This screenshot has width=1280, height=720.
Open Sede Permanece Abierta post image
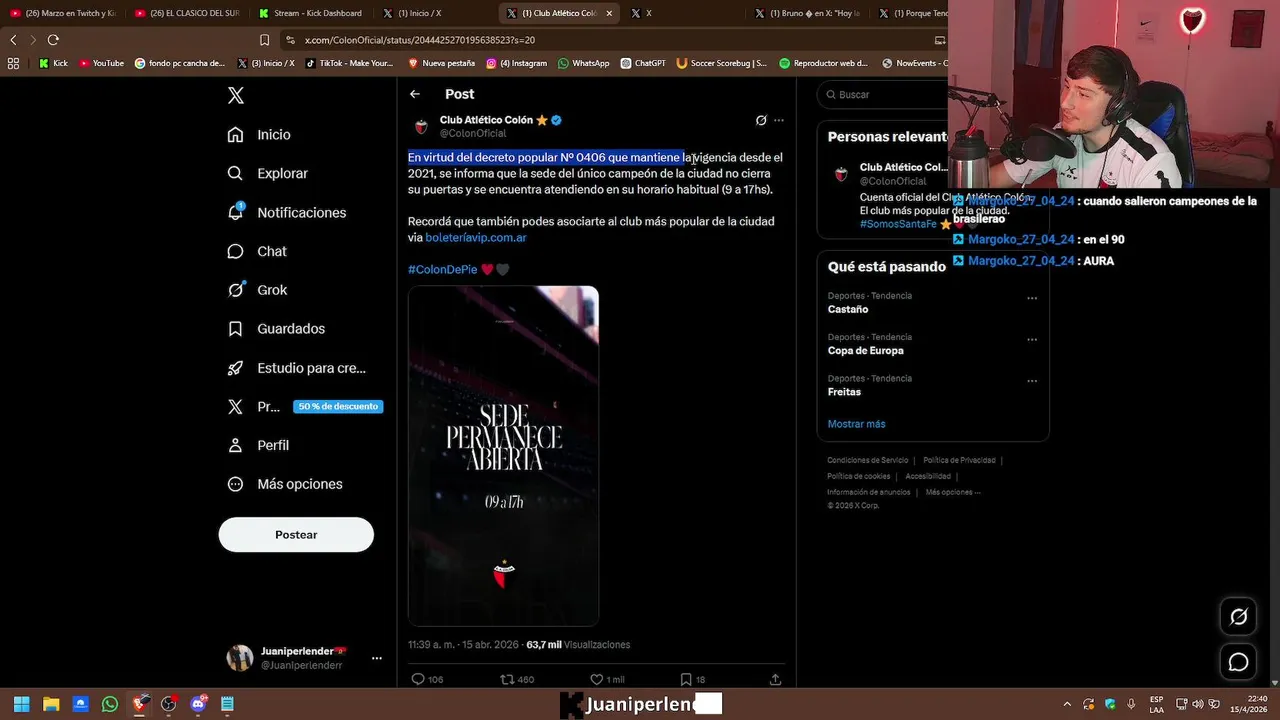click(x=503, y=456)
